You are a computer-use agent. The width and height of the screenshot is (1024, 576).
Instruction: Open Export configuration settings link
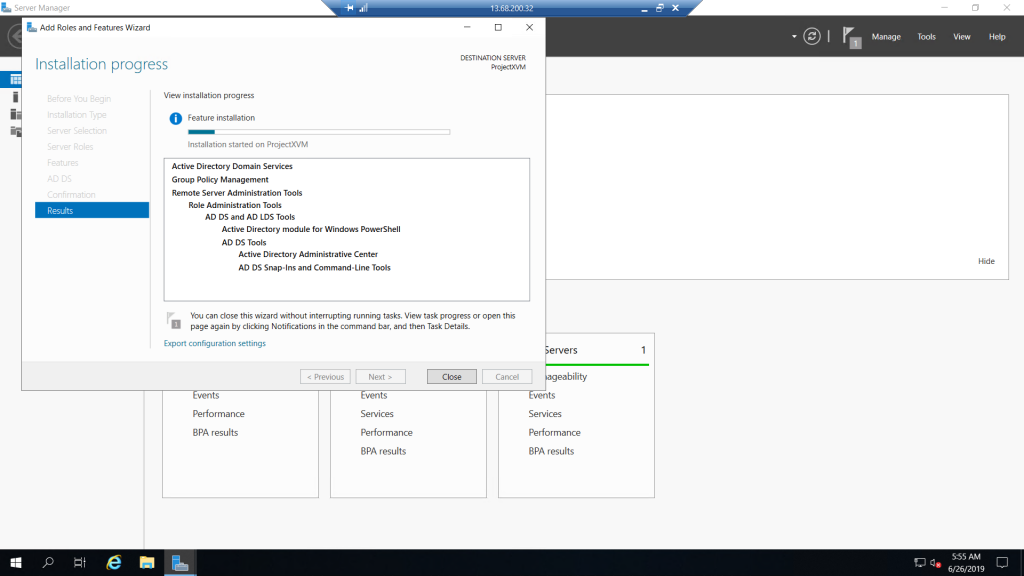[215, 344]
